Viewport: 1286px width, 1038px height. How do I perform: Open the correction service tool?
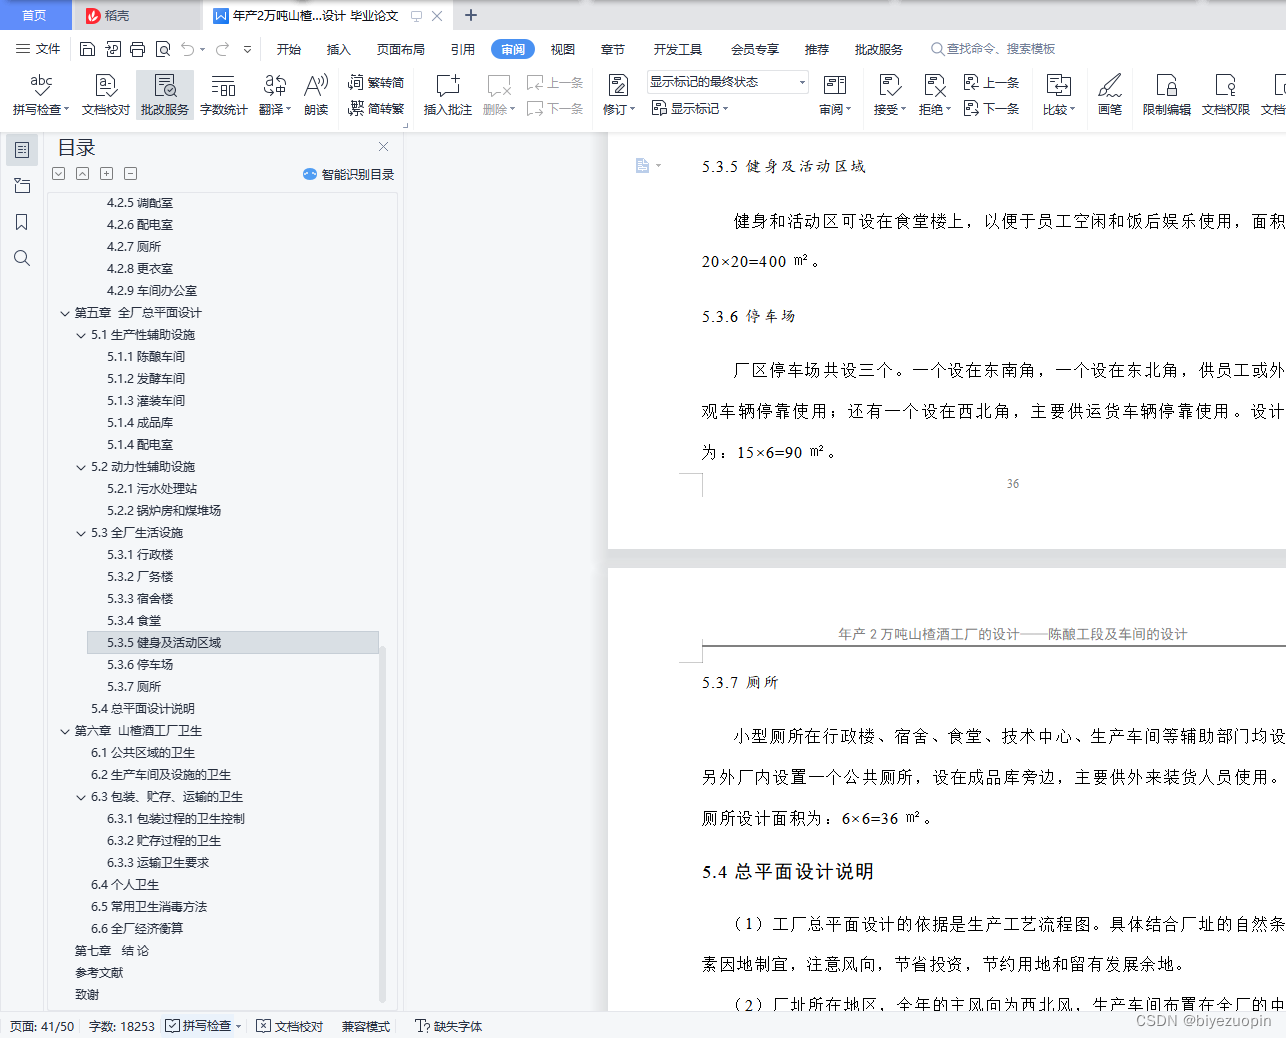tap(165, 94)
